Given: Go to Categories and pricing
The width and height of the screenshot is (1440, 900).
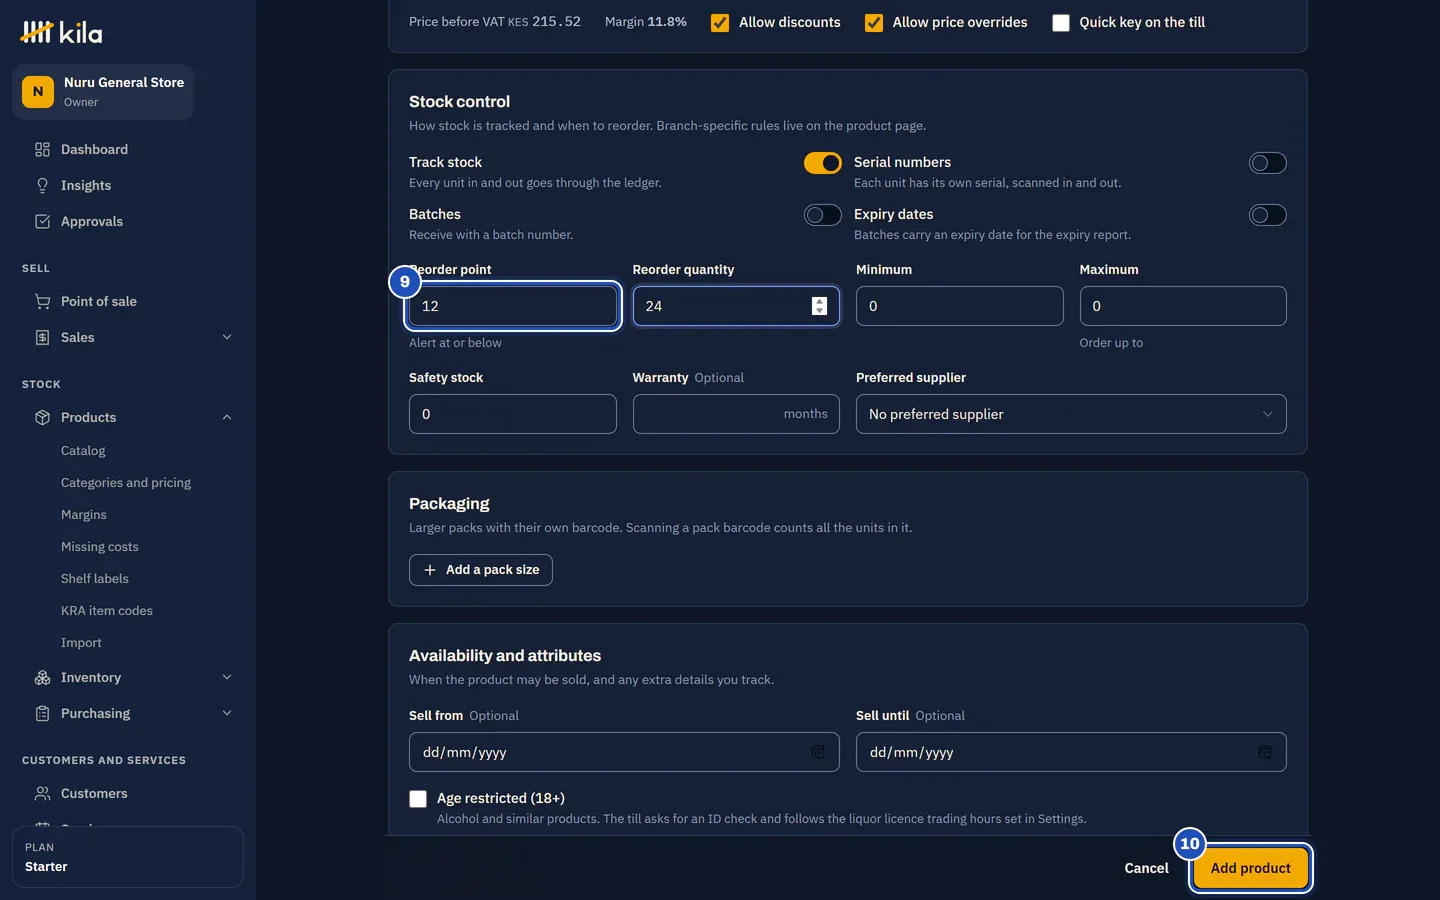Looking at the screenshot, I should click(x=126, y=483).
